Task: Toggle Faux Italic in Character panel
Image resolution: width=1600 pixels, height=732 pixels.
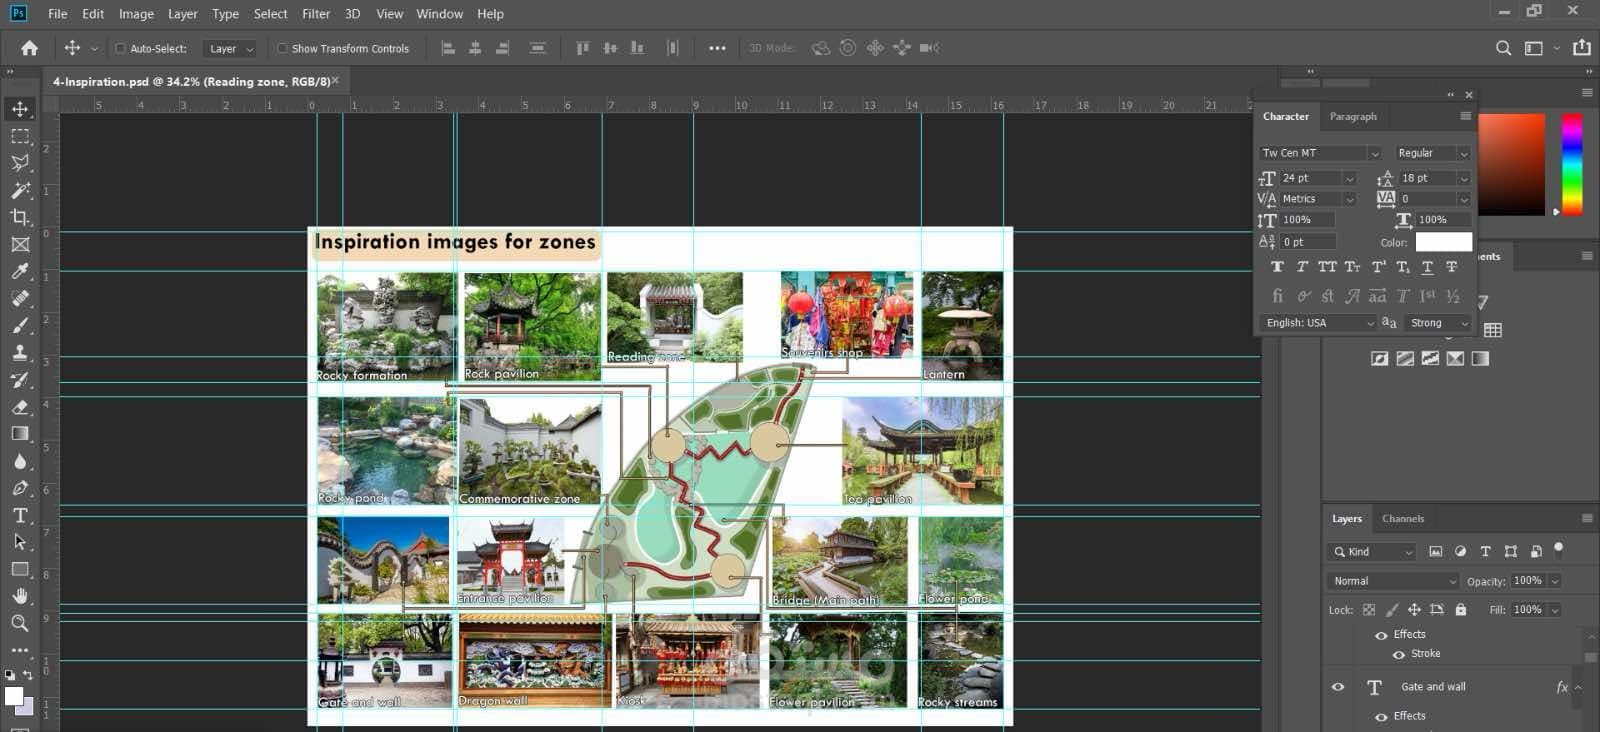Action: pyautogui.click(x=1302, y=267)
